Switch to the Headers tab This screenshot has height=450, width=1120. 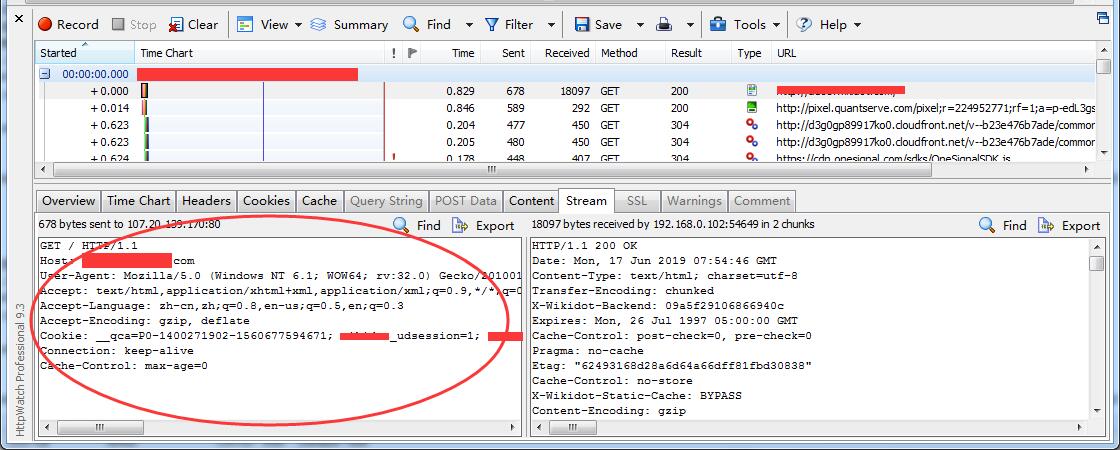click(206, 201)
